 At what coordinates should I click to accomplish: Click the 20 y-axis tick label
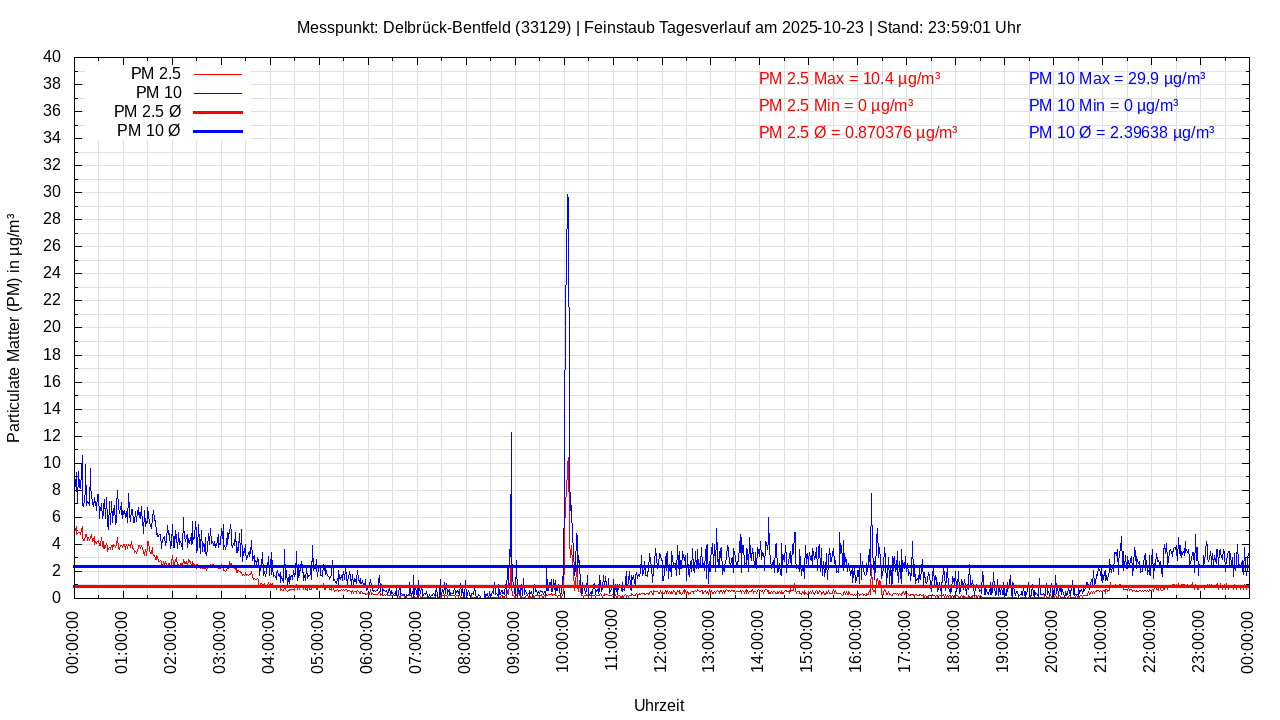[x=52, y=327]
